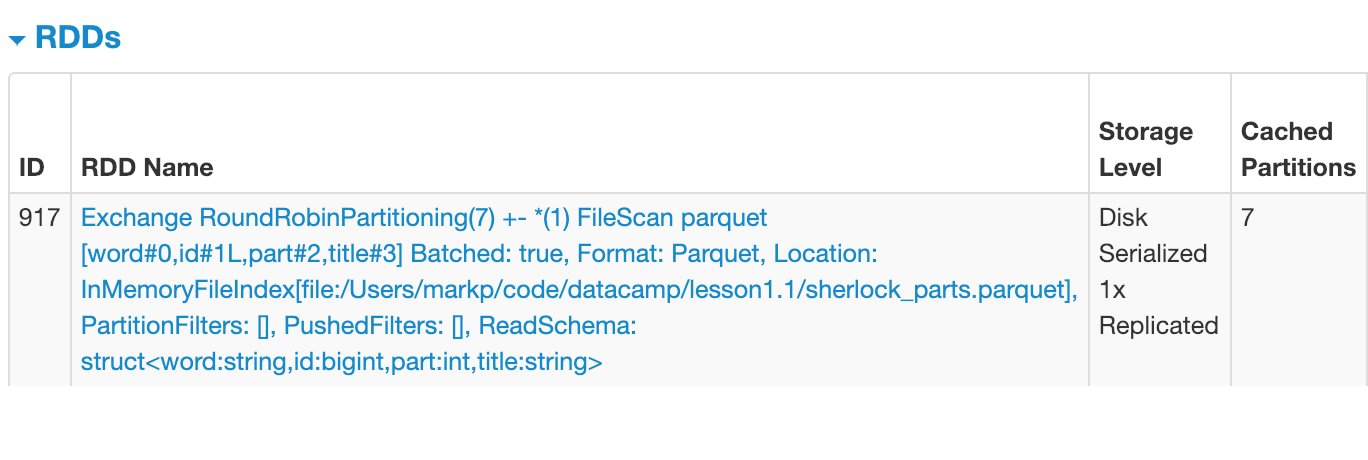Screen dimensions: 1368x460
Task: Sort by the ID column header
Action: coord(32,168)
